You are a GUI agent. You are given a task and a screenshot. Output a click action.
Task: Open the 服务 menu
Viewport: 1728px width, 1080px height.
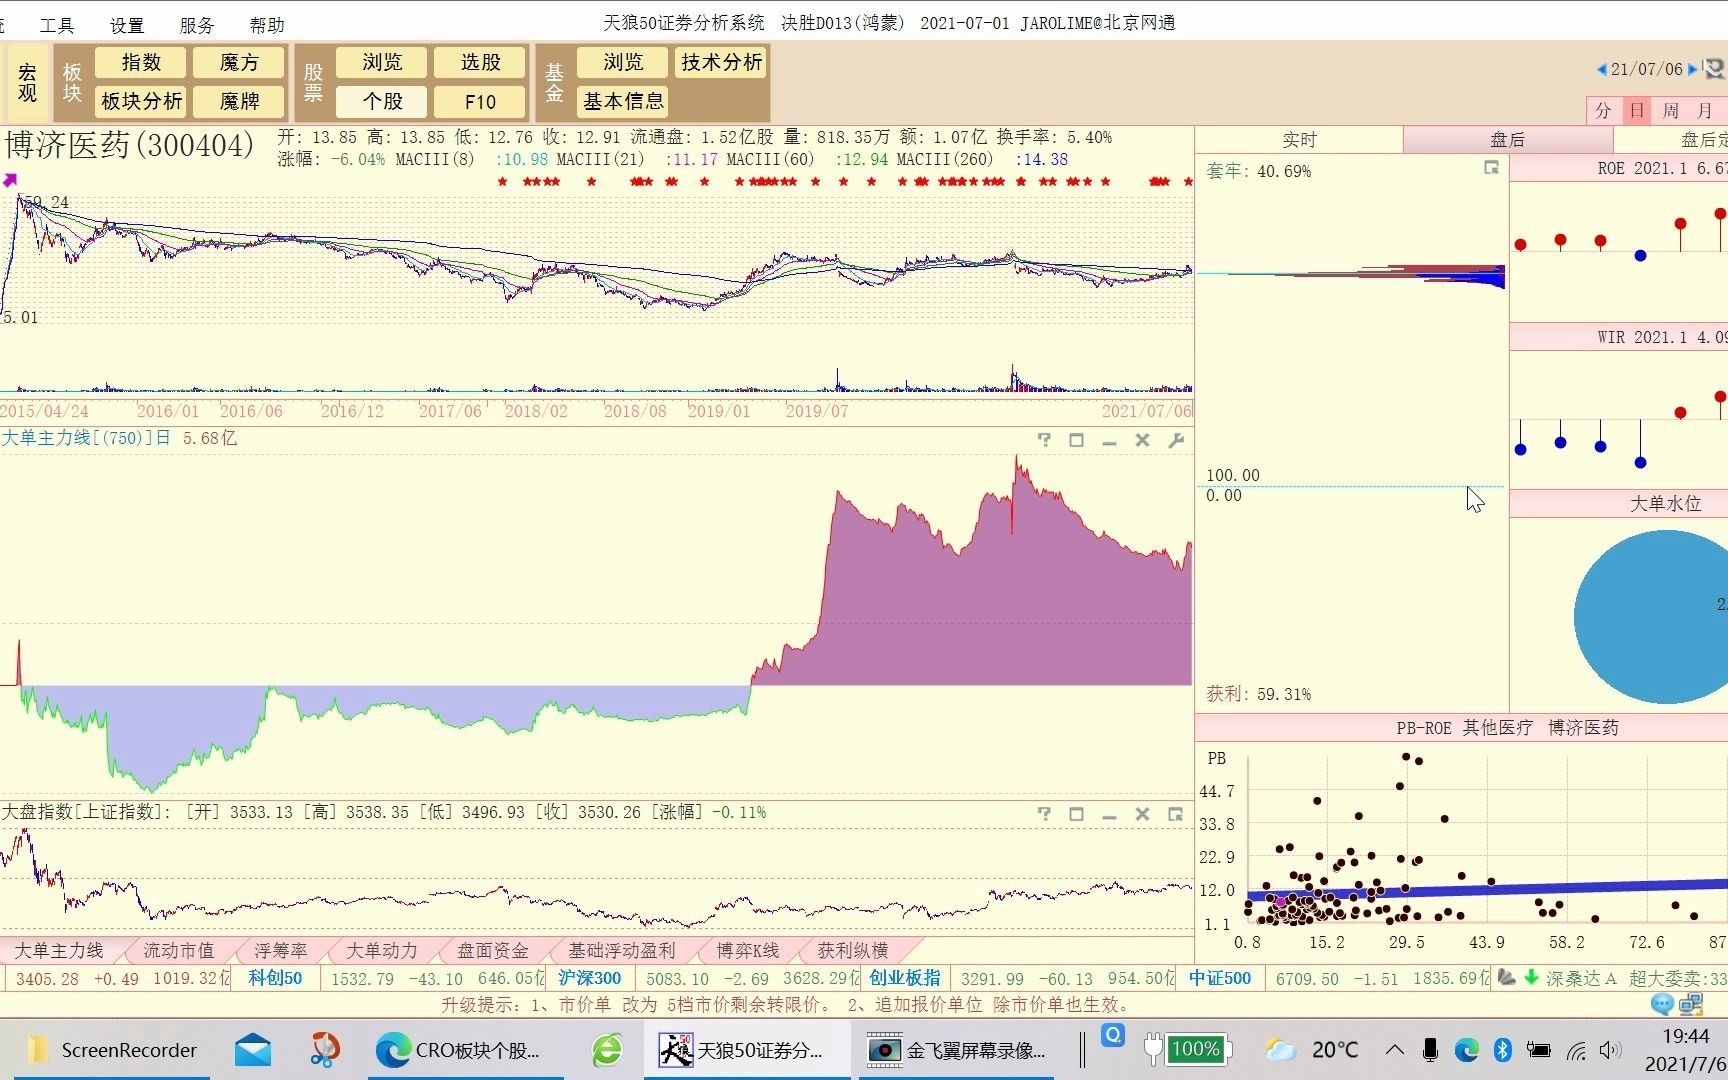tap(197, 25)
